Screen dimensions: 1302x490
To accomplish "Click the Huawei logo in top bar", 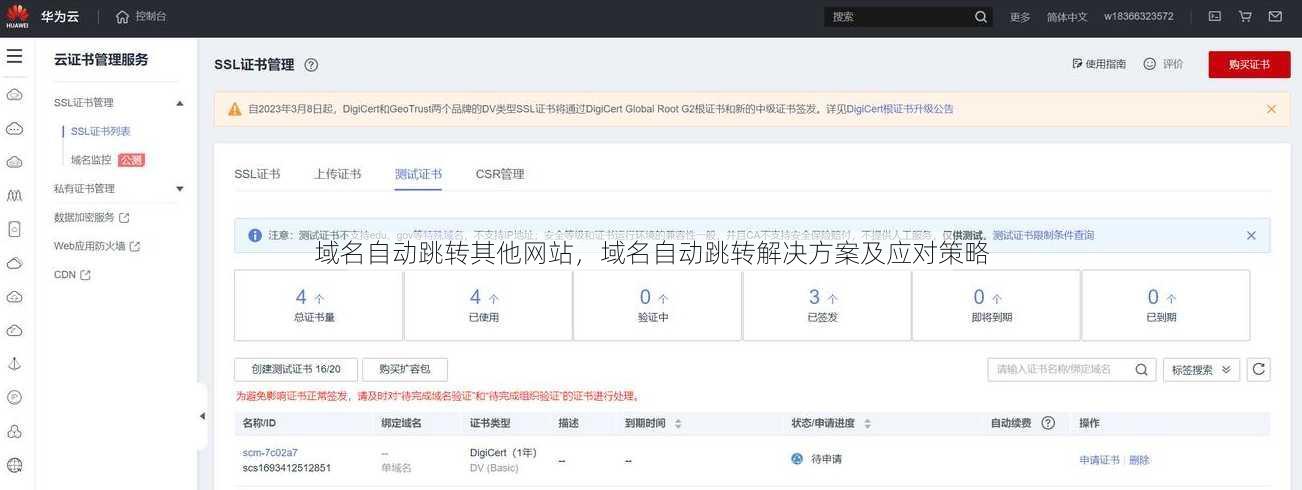I will point(17,16).
